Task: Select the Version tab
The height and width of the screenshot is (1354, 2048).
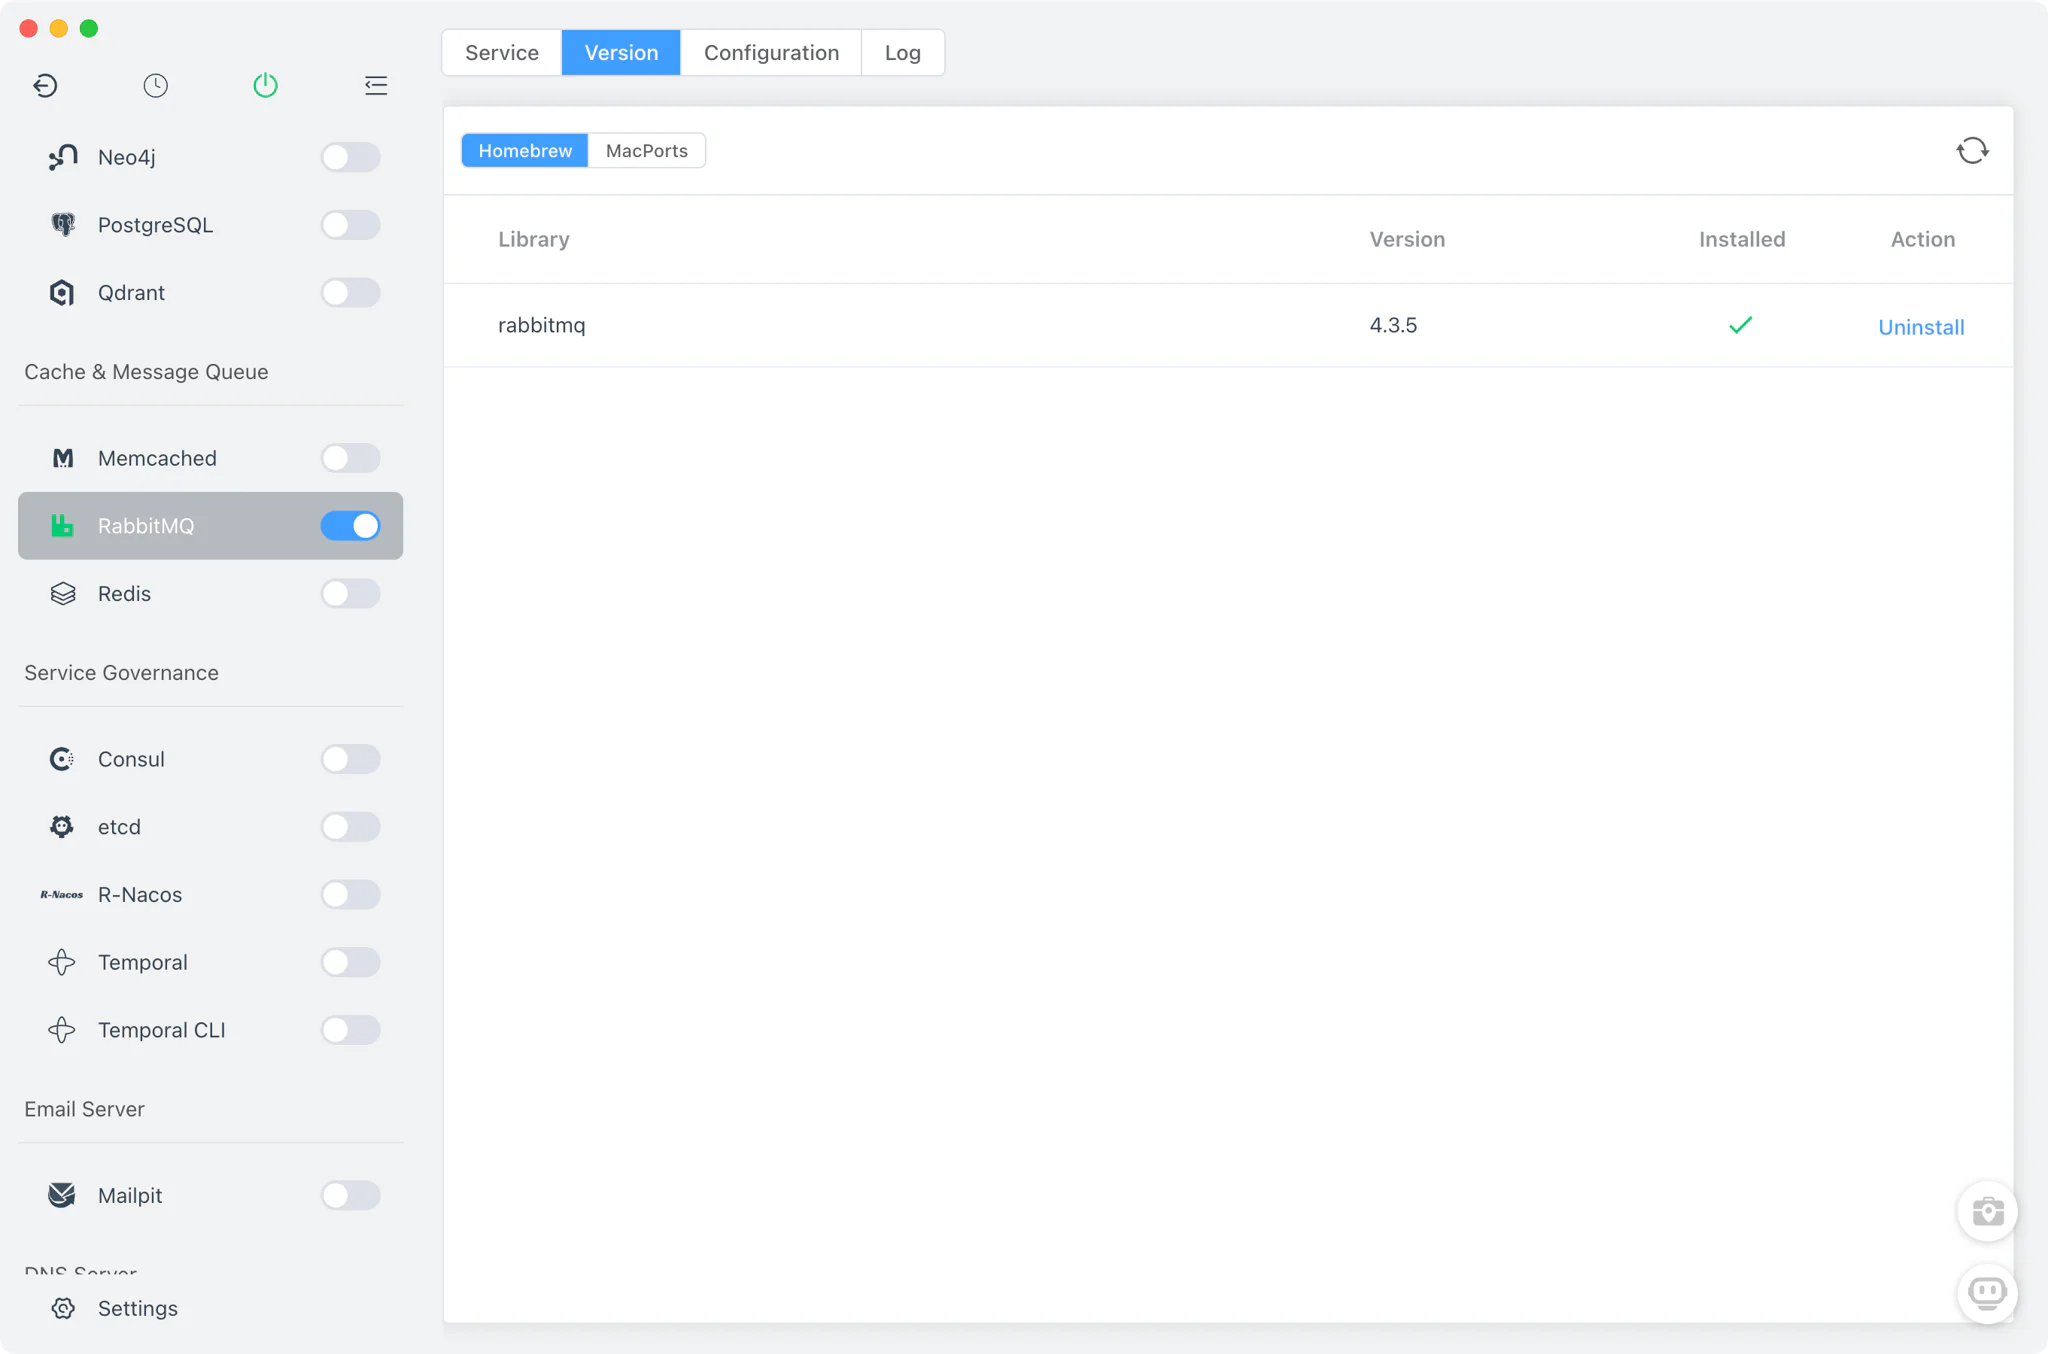Action: click(x=621, y=52)
